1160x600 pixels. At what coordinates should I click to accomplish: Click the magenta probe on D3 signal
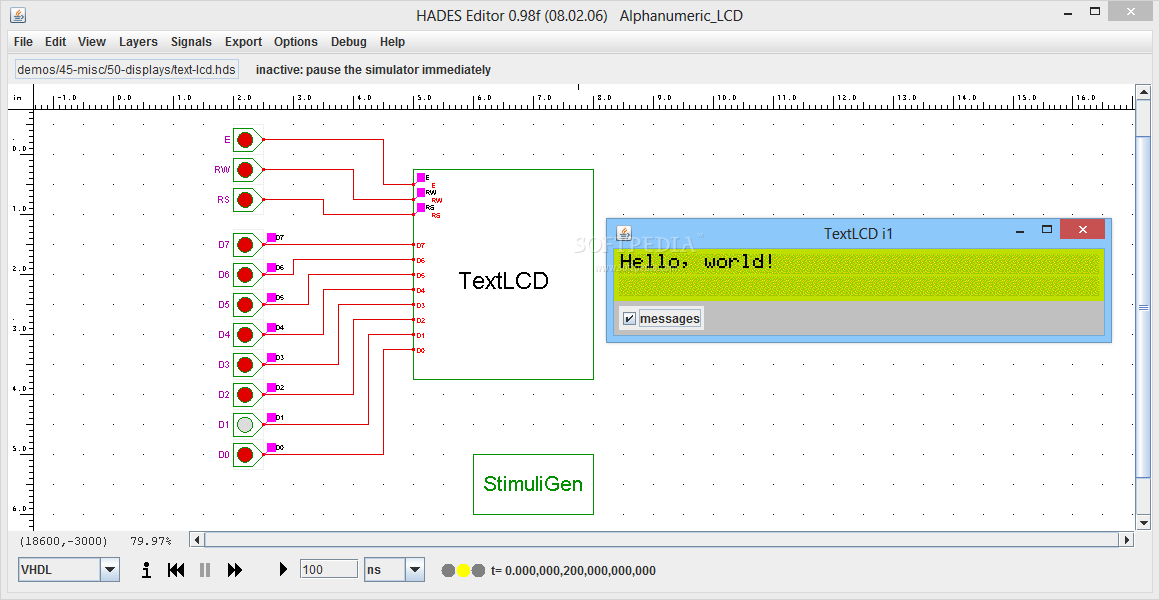pos(271,357)
